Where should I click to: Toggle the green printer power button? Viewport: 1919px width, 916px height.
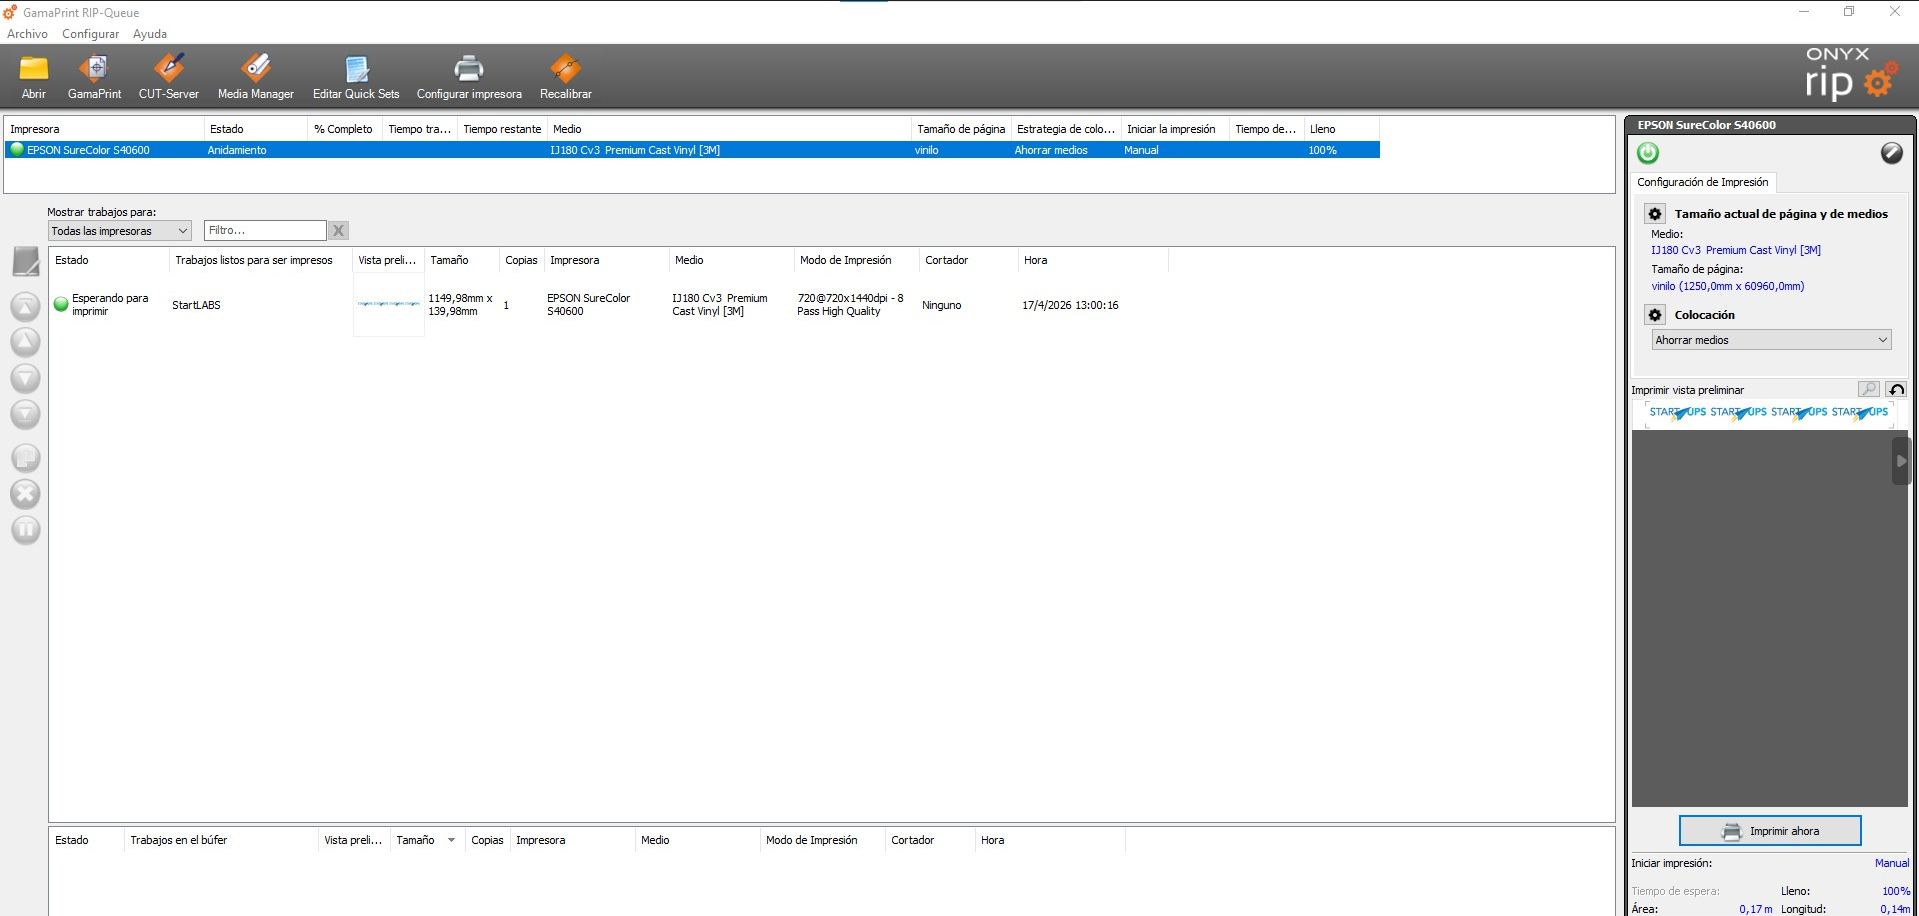point(1648,153)
